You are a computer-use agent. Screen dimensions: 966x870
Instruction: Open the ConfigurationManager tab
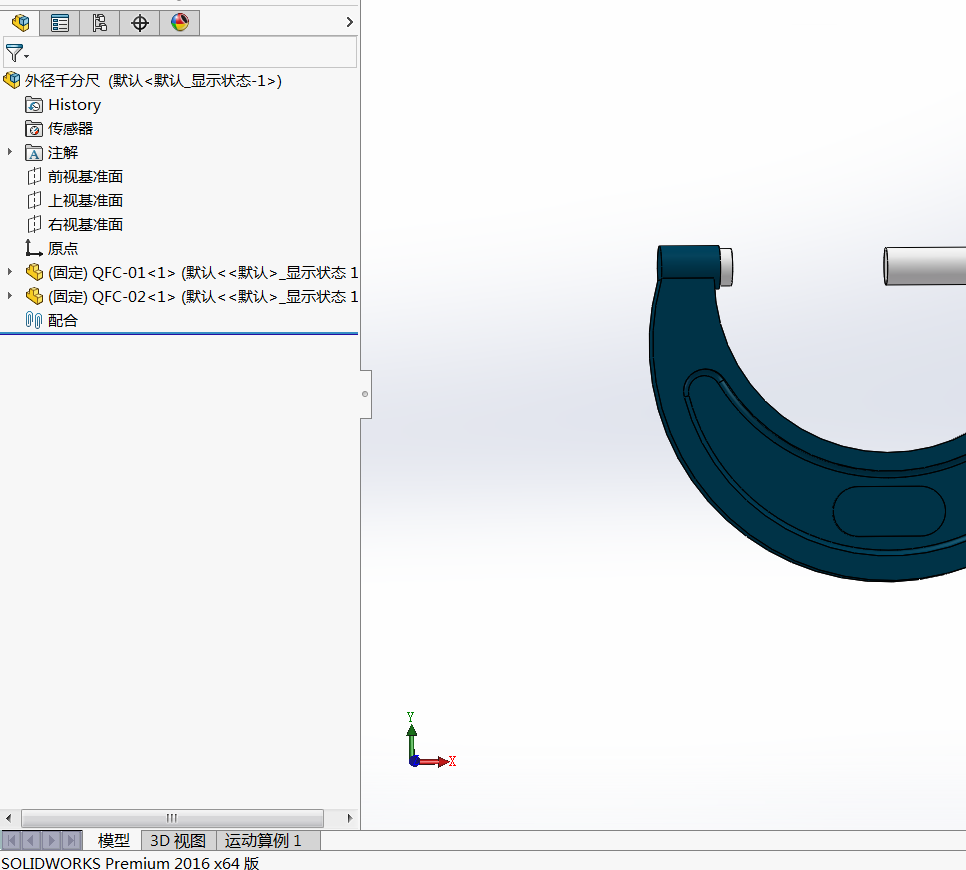point(99,23)
